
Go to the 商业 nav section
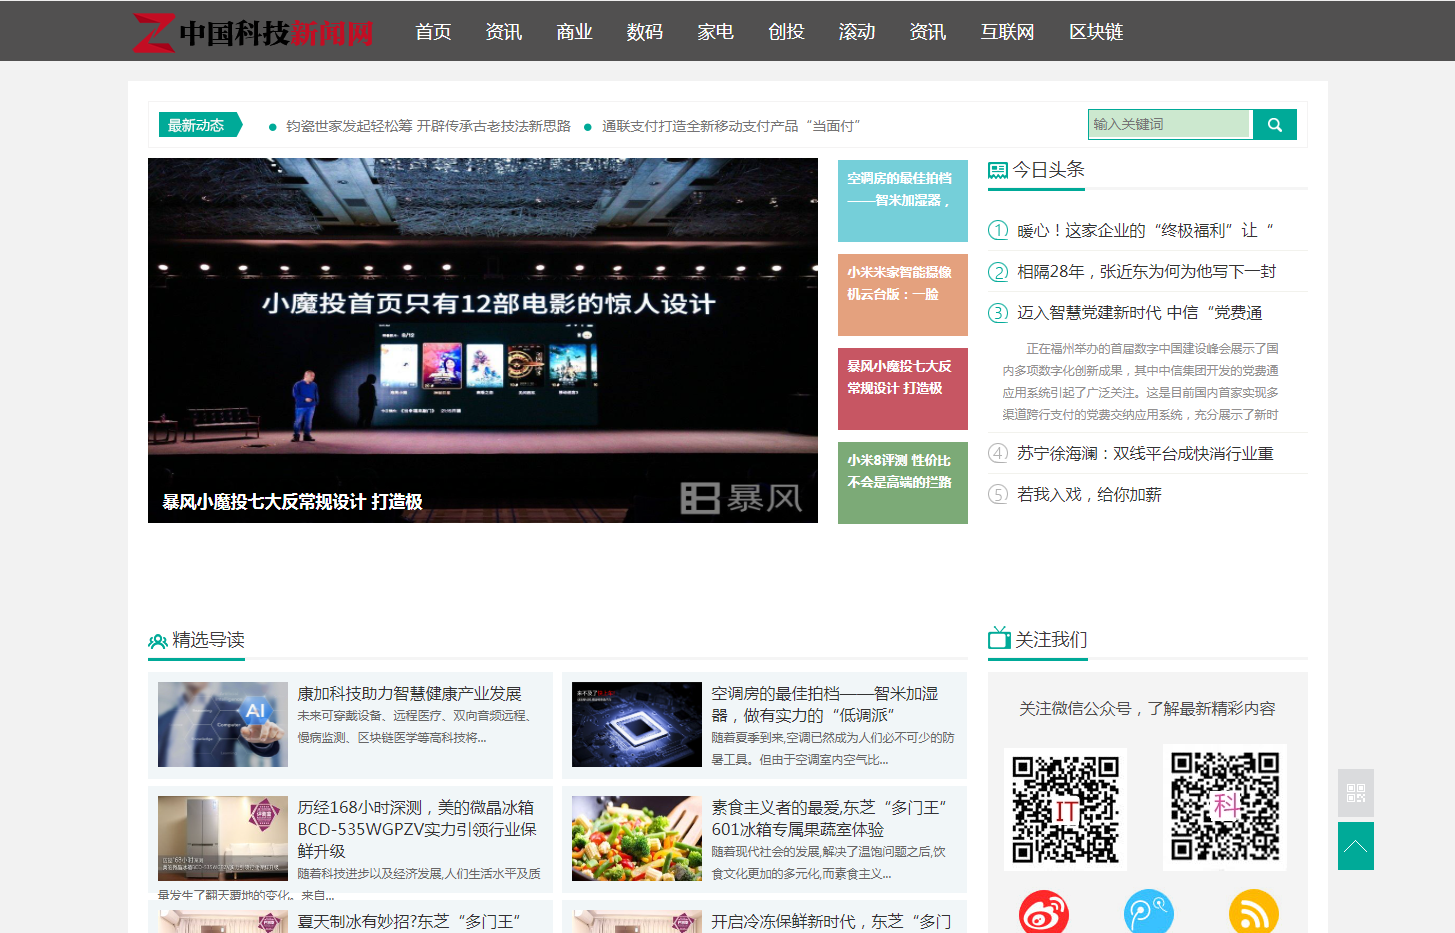[575, 32]
